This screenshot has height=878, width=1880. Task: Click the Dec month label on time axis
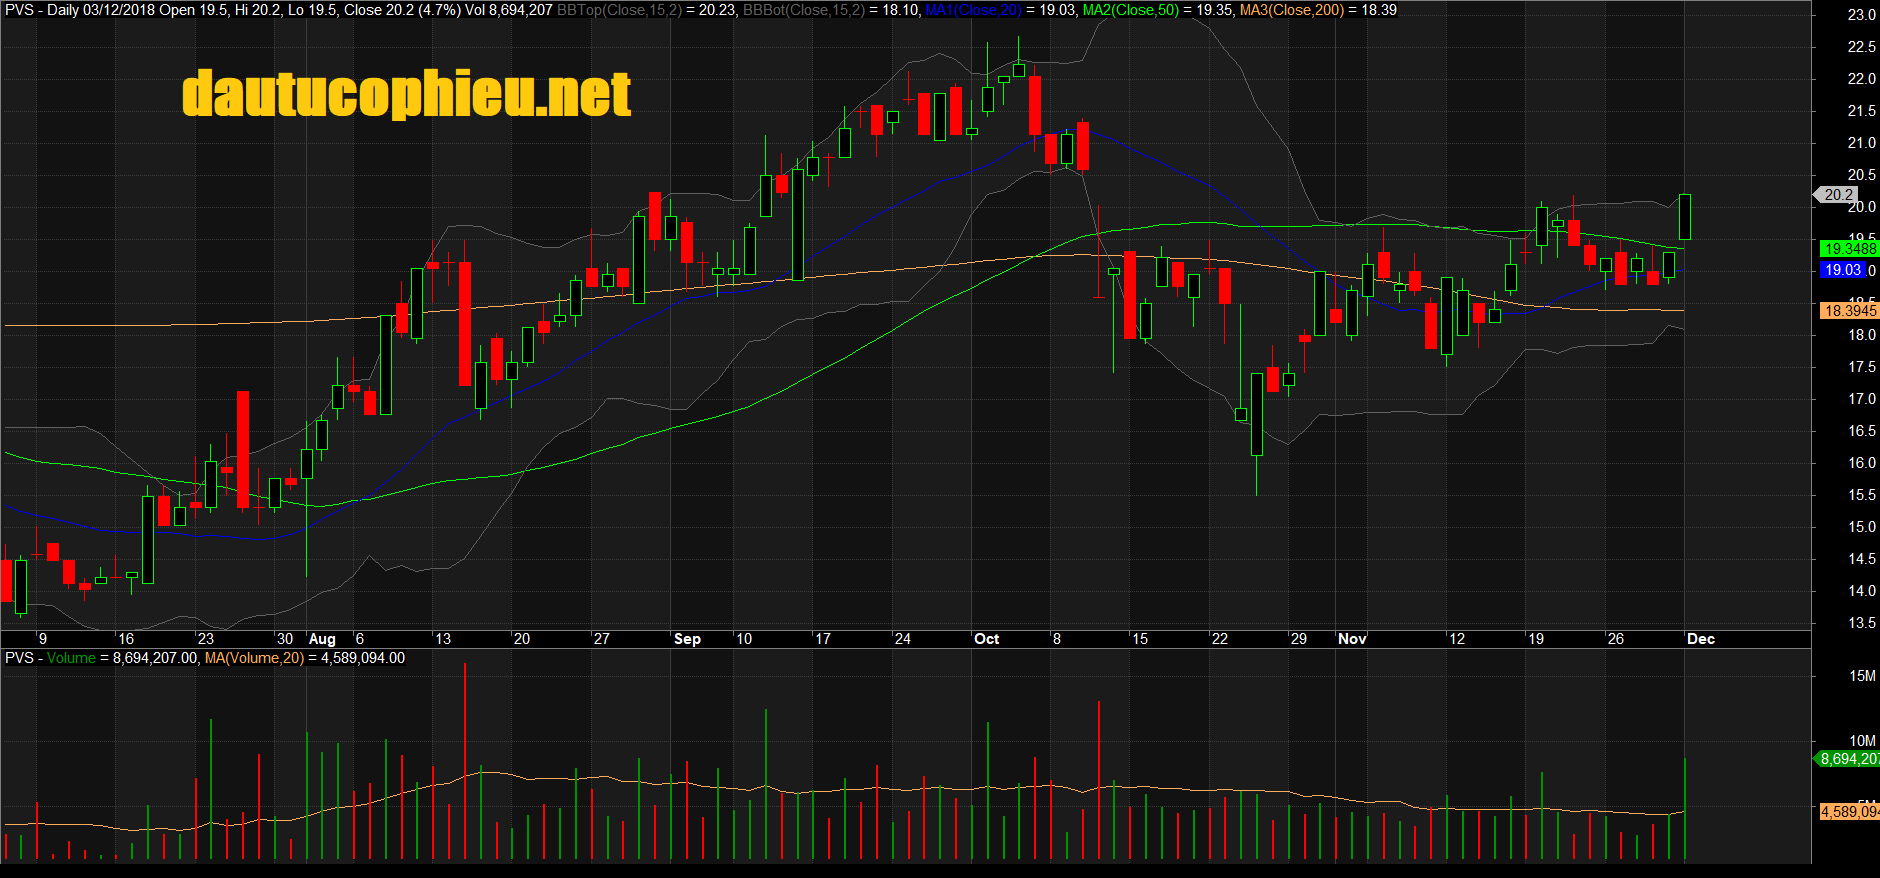point(1700,639)
